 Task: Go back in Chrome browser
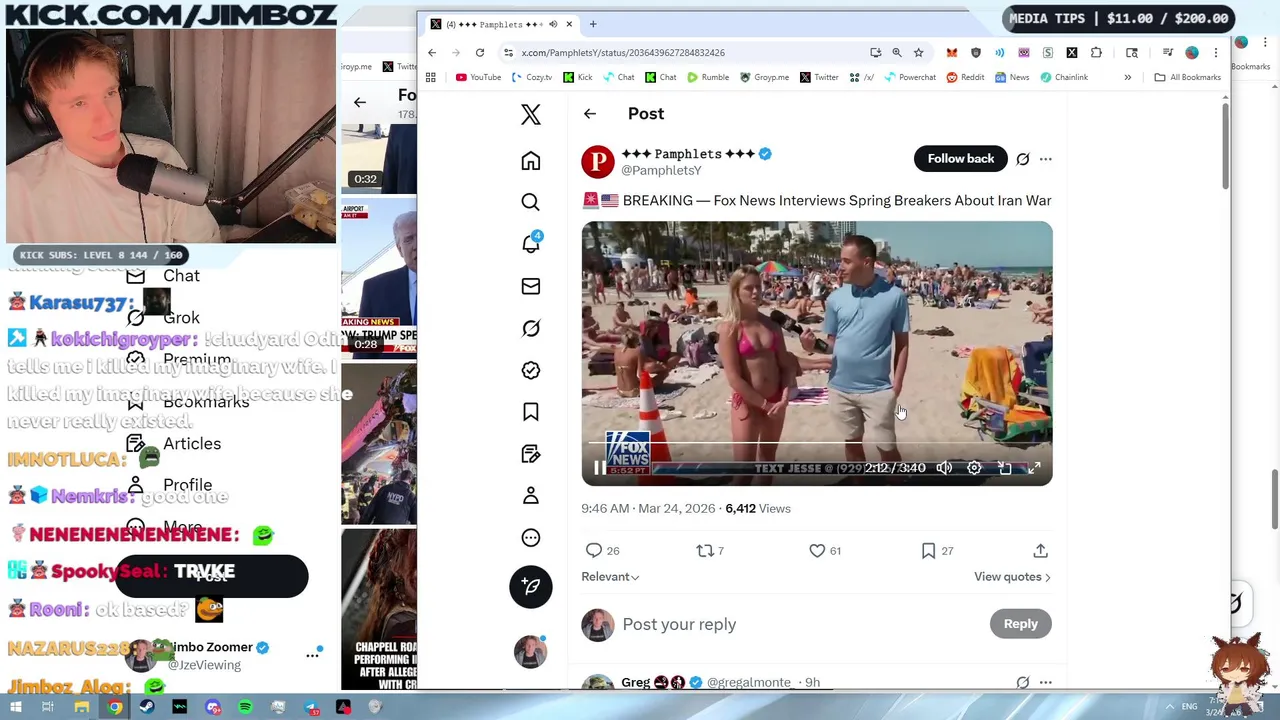432,53
